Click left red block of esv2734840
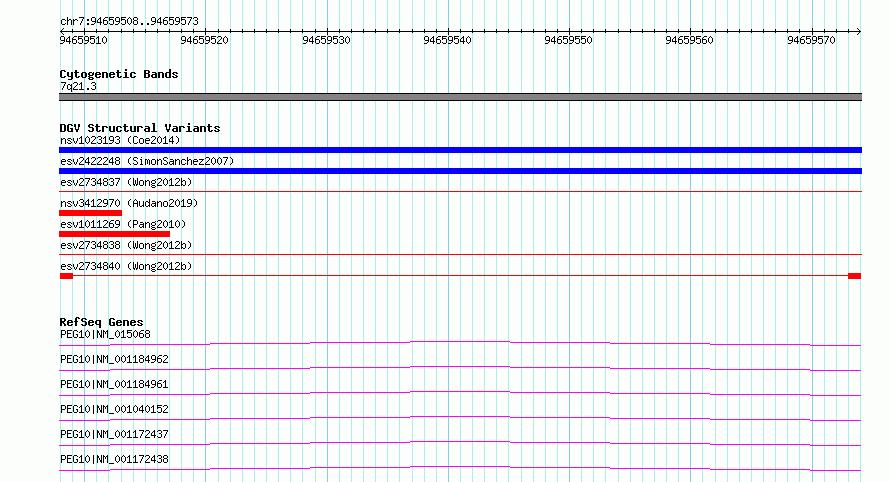This screenshot has width=890, height=482. [x=66, y=276]
